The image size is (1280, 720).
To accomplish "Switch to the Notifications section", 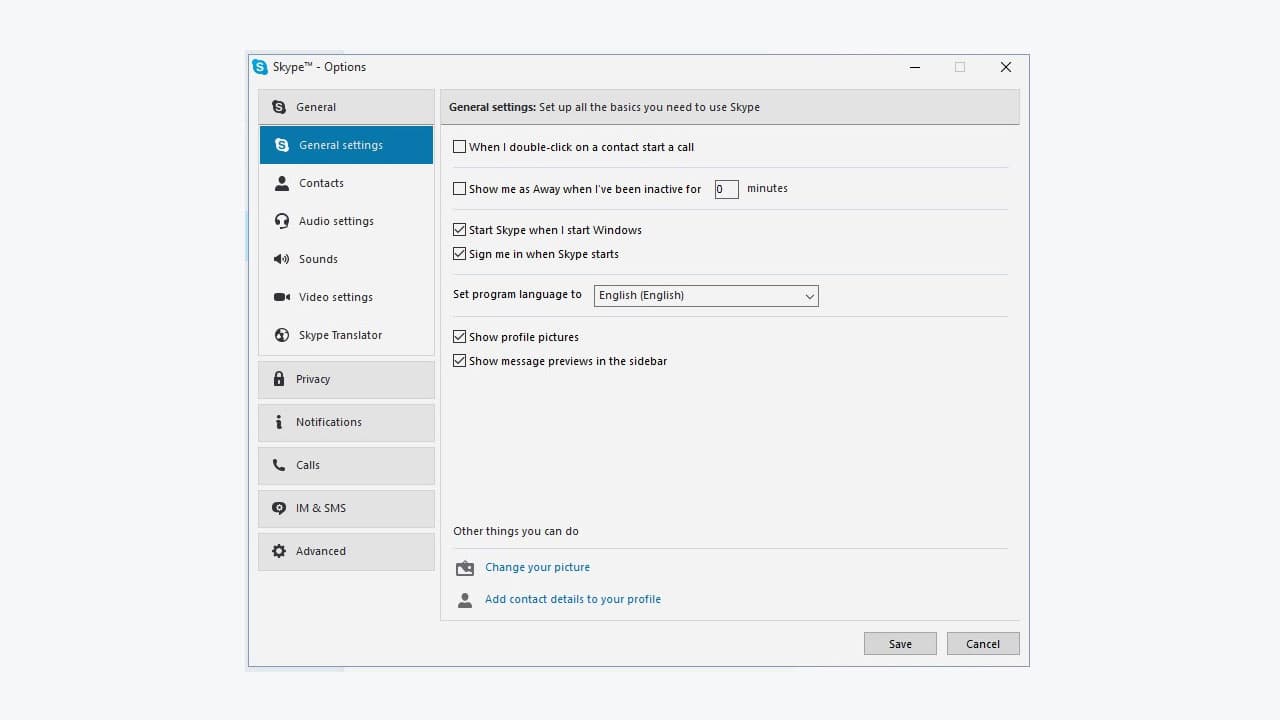I will (x=330, y=422).
